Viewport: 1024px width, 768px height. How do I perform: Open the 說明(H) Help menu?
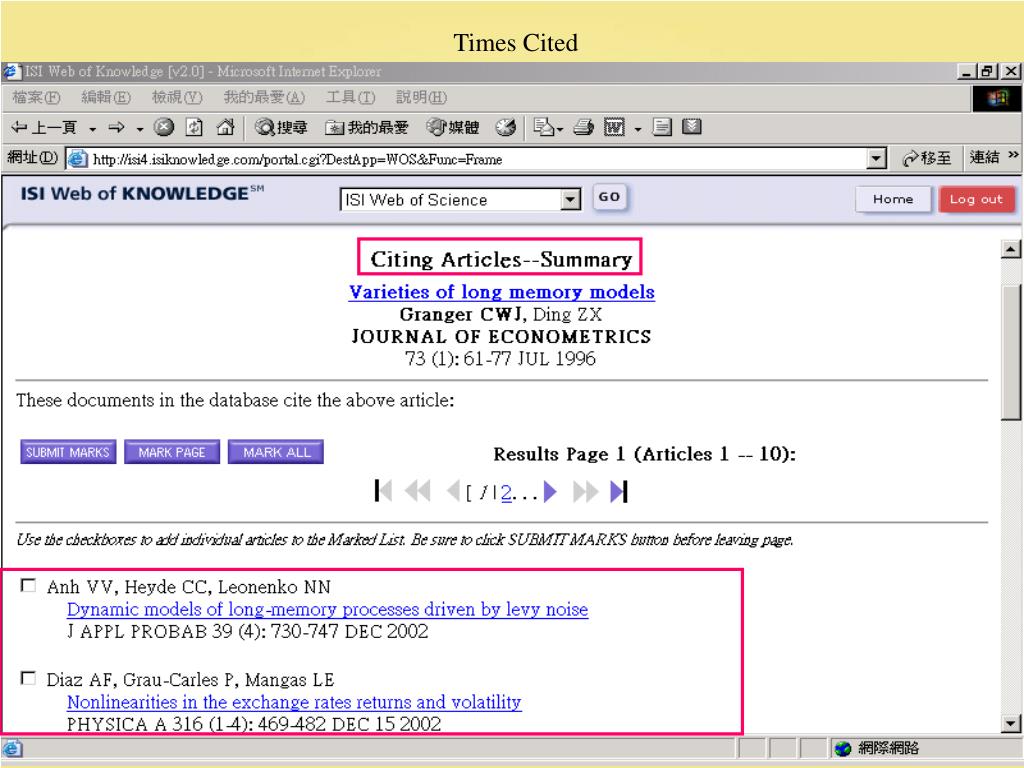point(422,98)
